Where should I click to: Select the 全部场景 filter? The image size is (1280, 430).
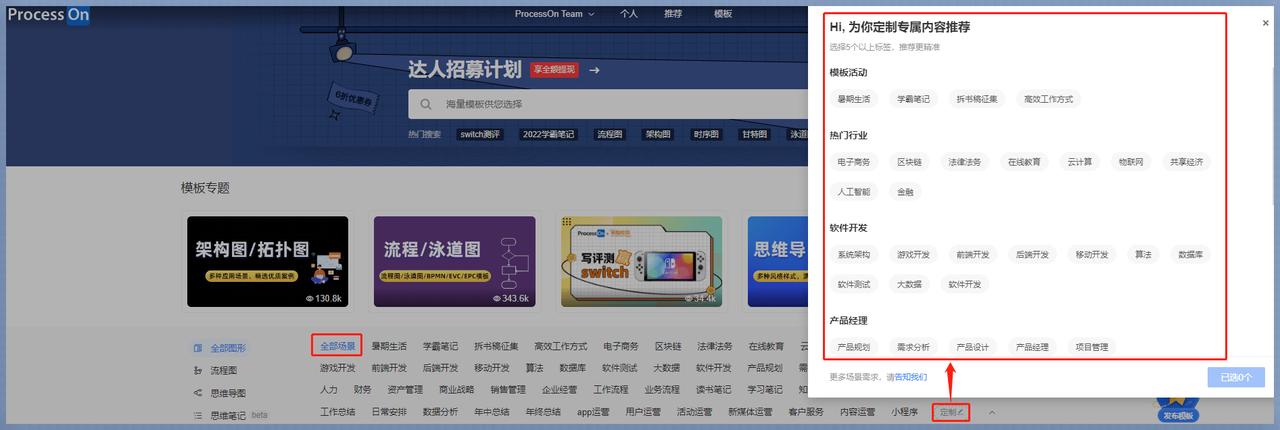tap(337, 346)
